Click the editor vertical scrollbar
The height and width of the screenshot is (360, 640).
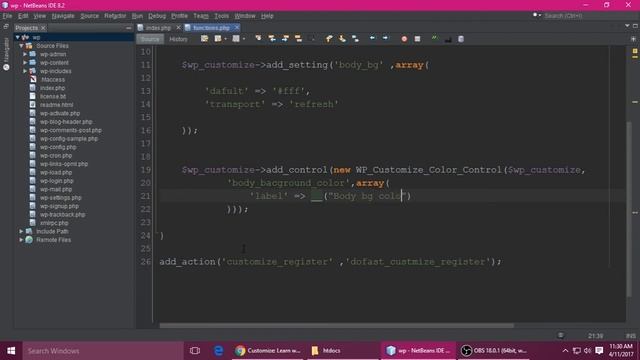tap(629, 208)
